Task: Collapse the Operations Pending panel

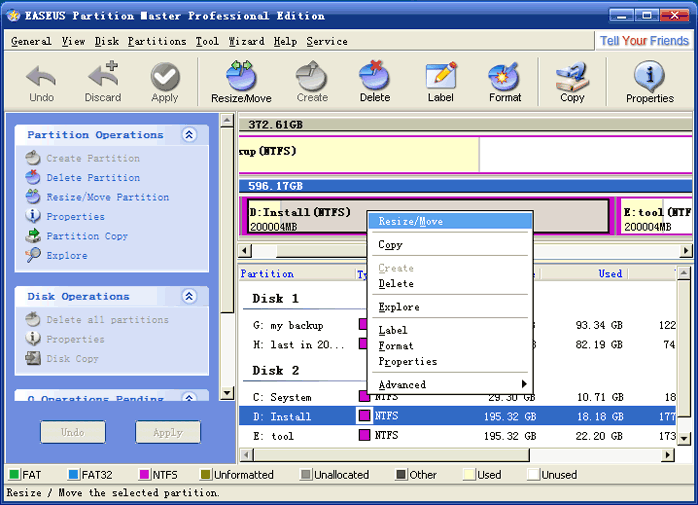Action: [189, 397]
